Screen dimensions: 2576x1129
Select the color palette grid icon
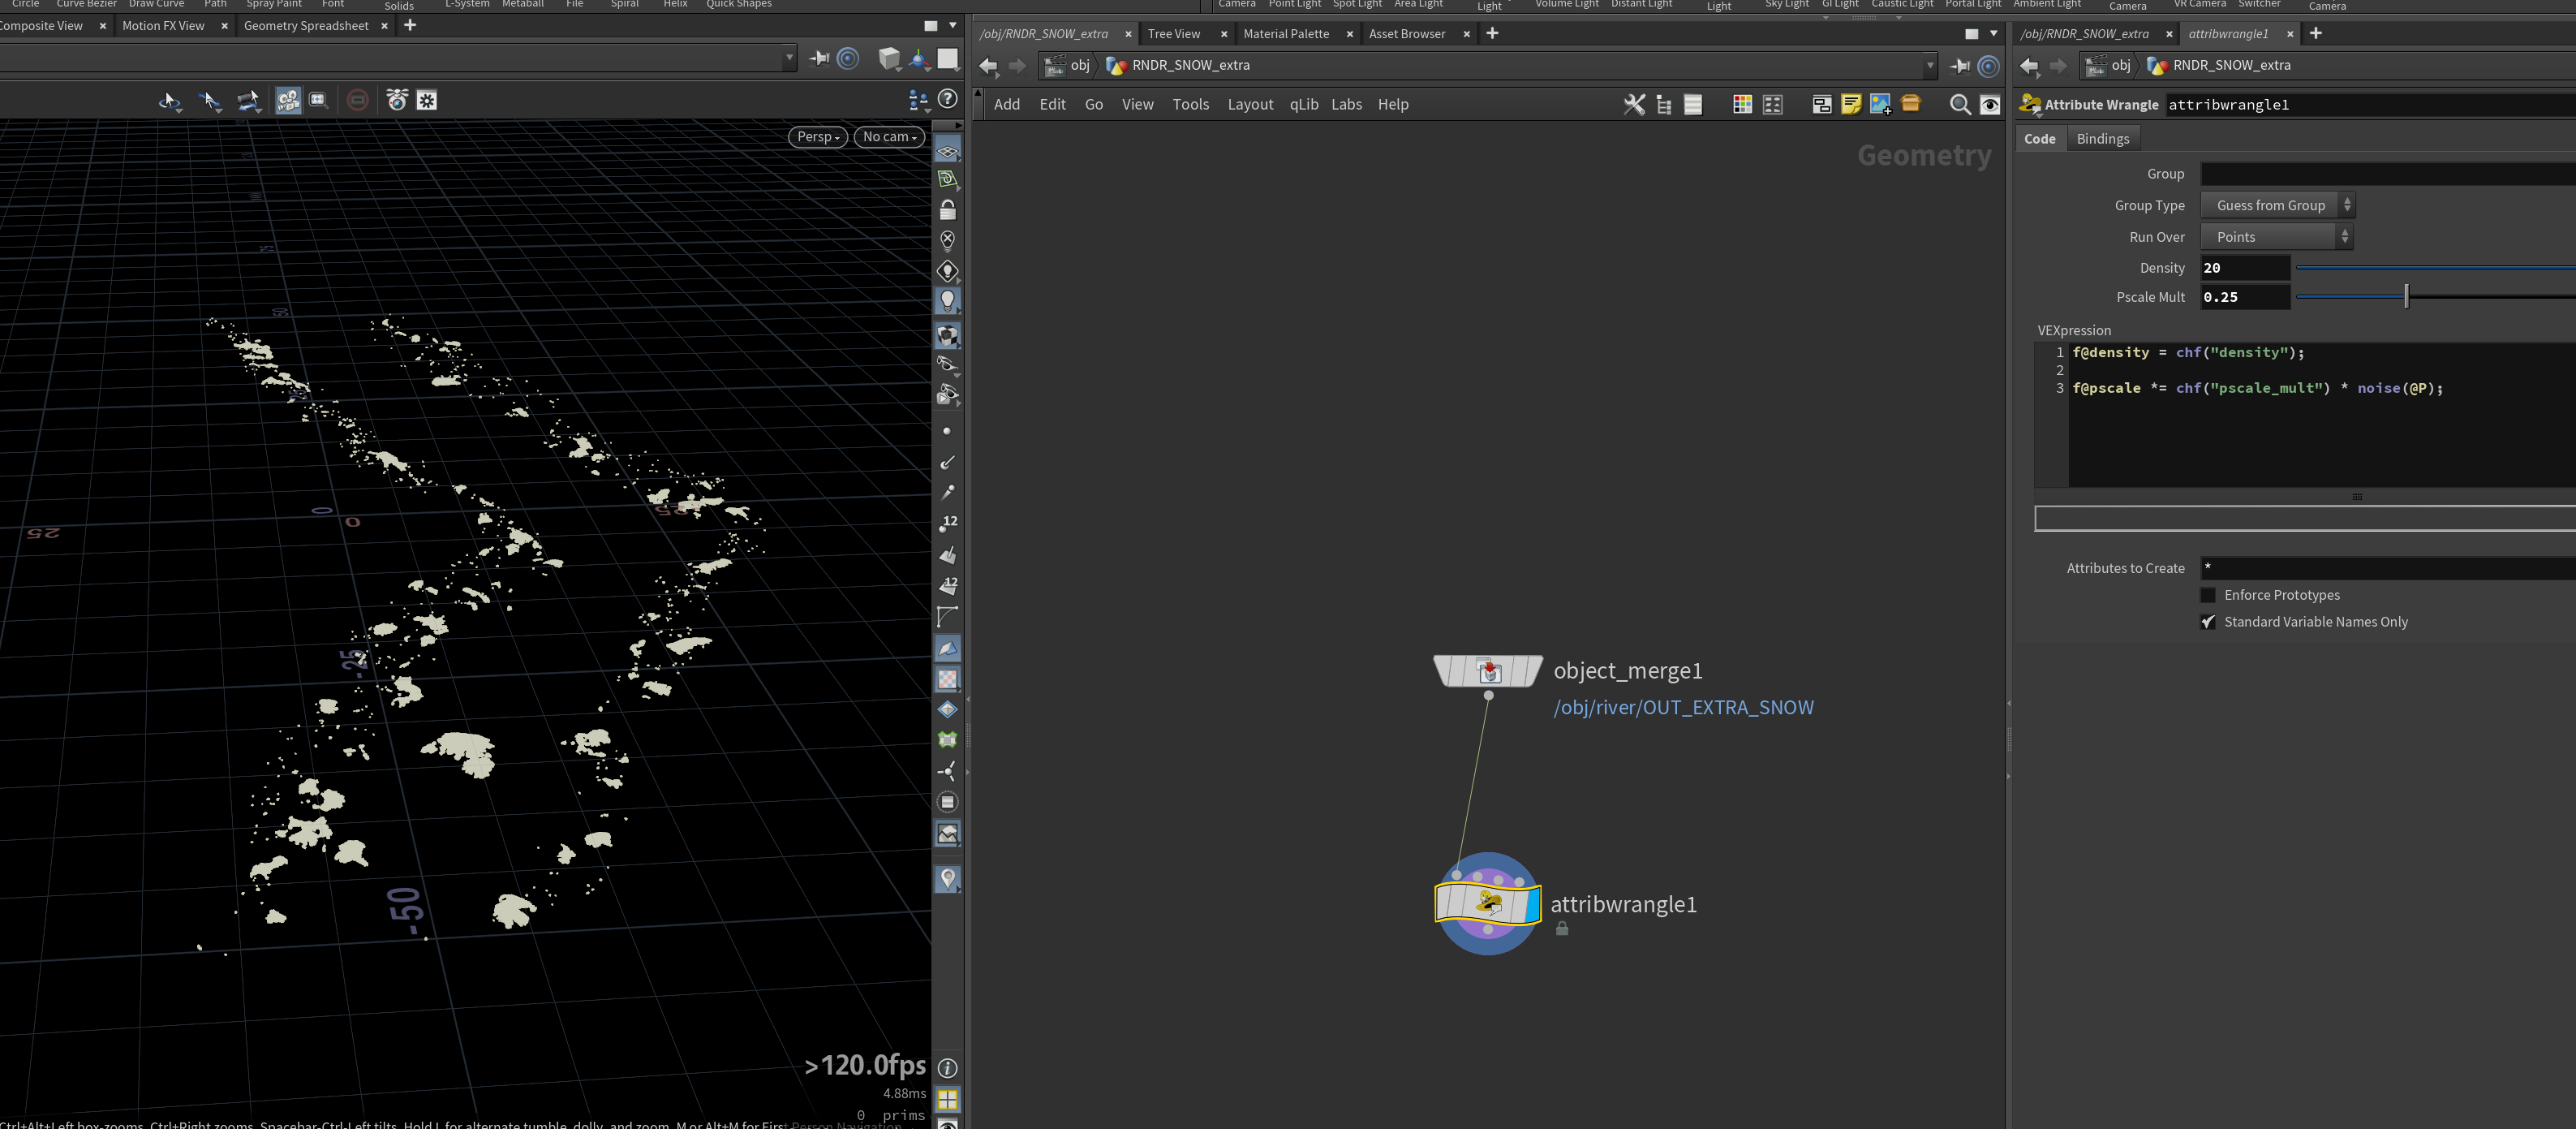click(1742, 104)
